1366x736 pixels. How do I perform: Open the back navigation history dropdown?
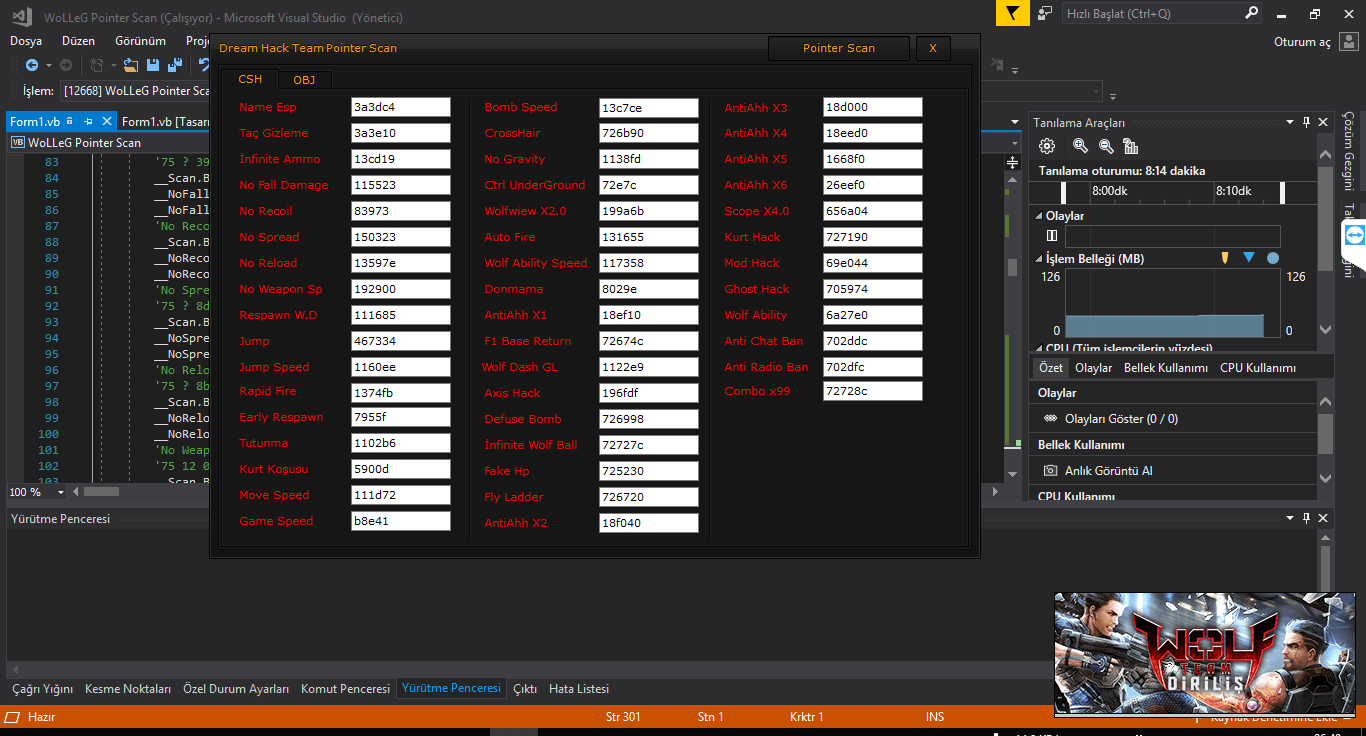[x=48, y=65]
